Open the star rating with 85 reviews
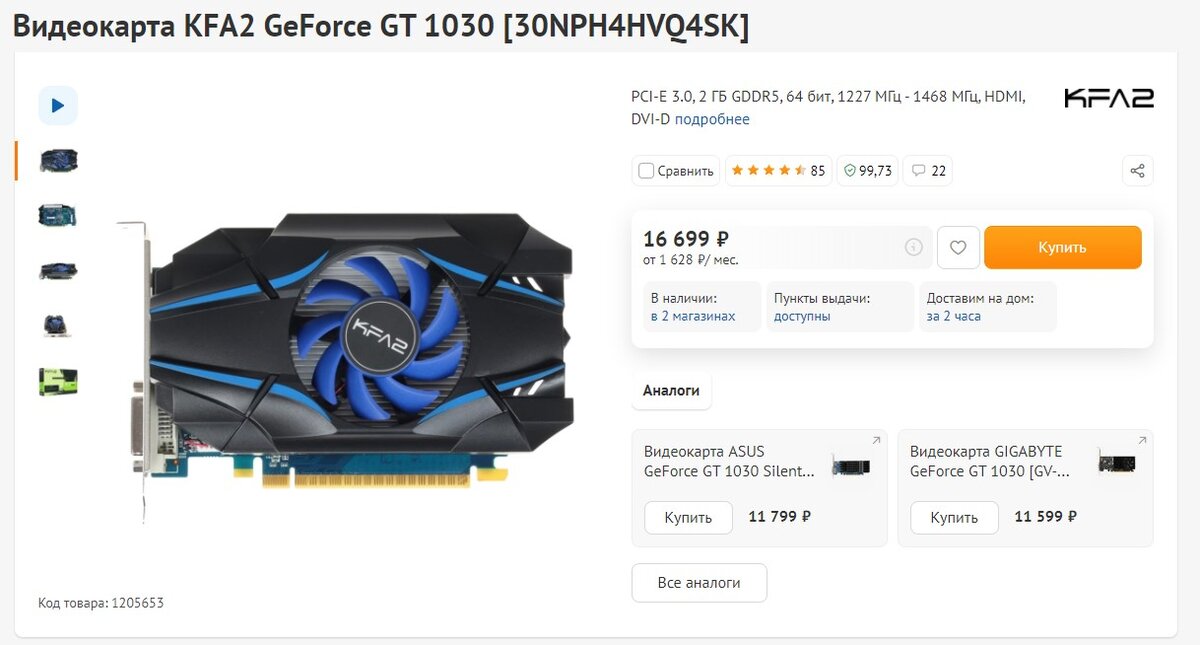This screenshot has width=1200, height=645. pyautogui.click(x=778, y=171)
